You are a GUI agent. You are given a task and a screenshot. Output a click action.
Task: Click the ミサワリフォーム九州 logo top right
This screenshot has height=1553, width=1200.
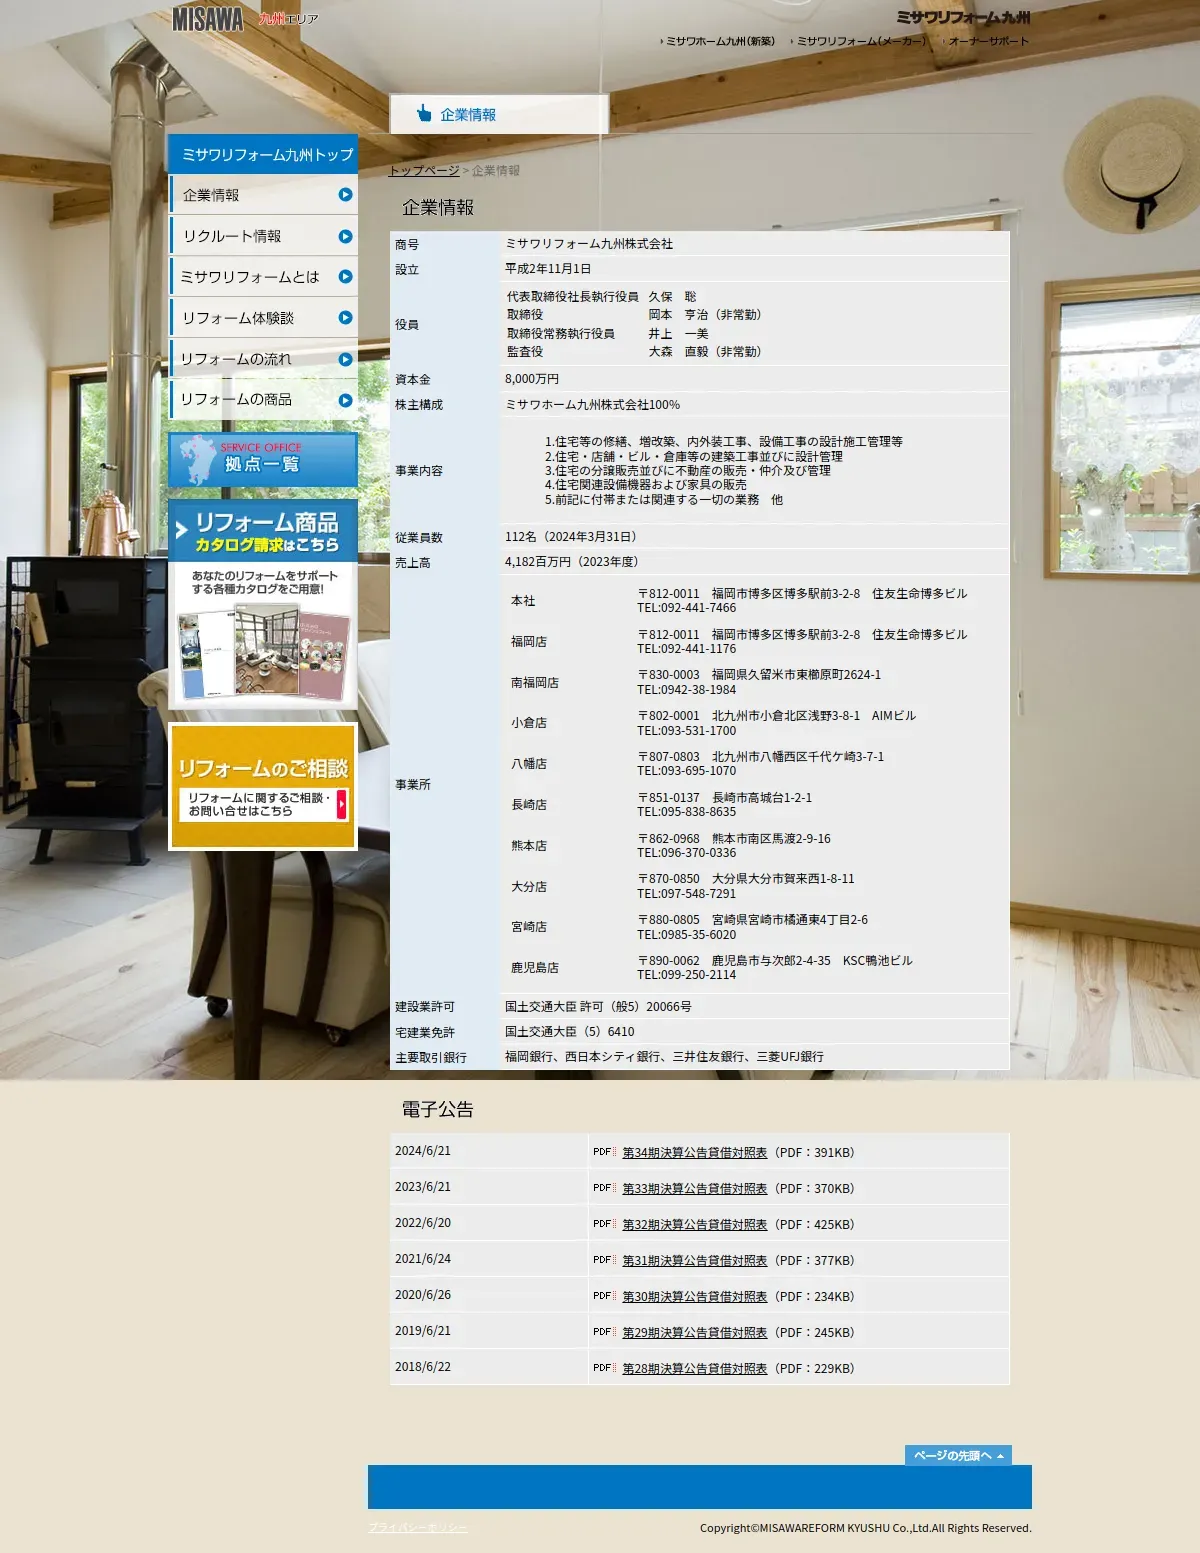(963, 17)
